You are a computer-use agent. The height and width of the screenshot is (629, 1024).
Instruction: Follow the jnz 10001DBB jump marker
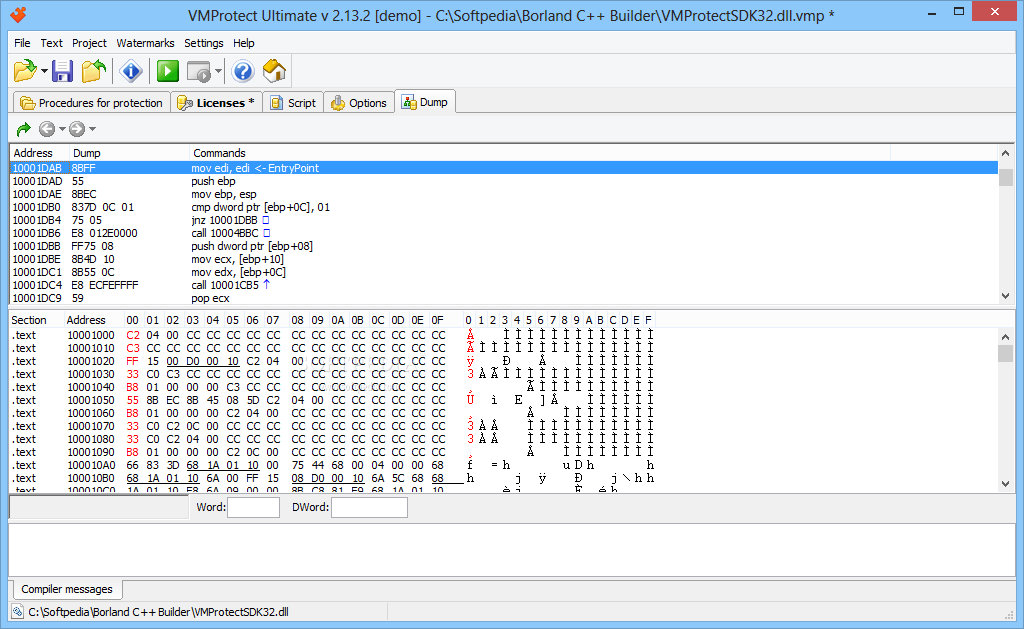pyautogui.click(x=266, y=220)
